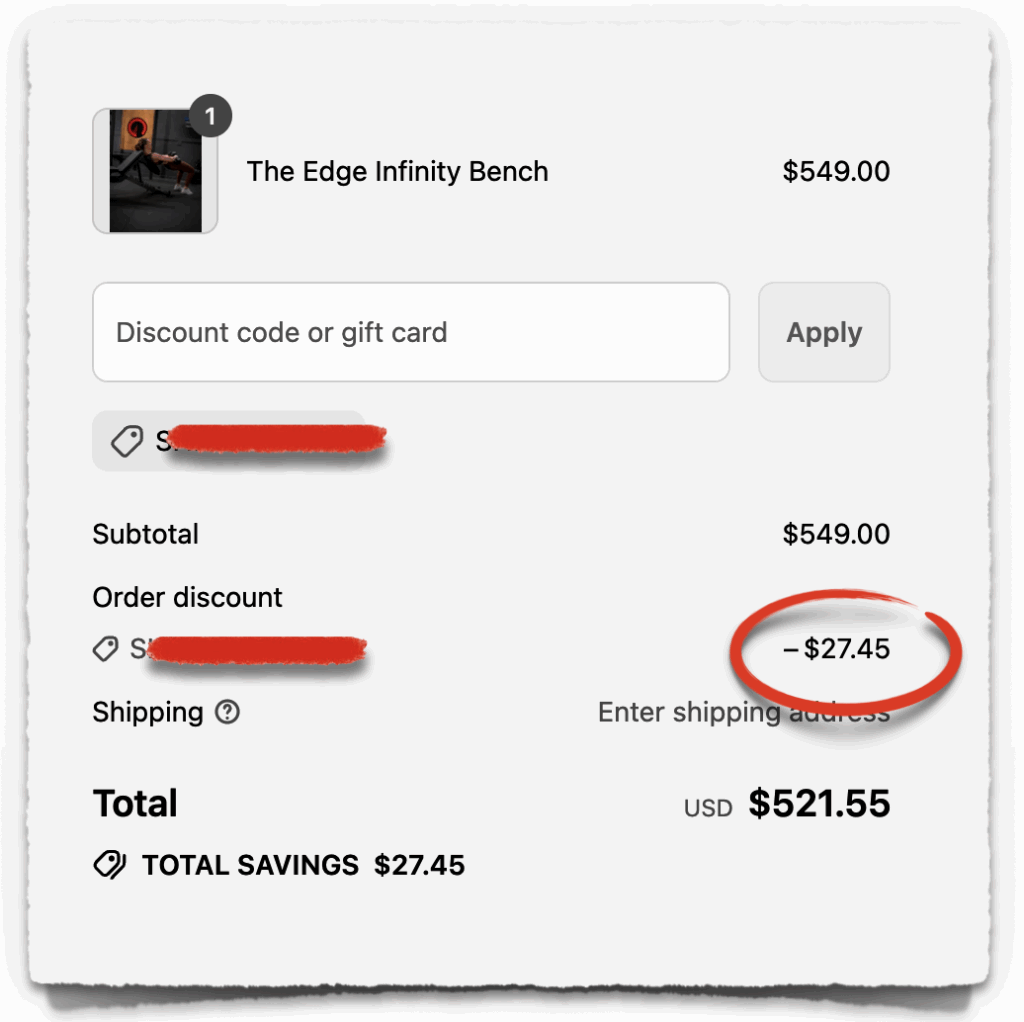
Task: Click the tag icon beside Order discount entry
Action: click(x=106, y=649)
